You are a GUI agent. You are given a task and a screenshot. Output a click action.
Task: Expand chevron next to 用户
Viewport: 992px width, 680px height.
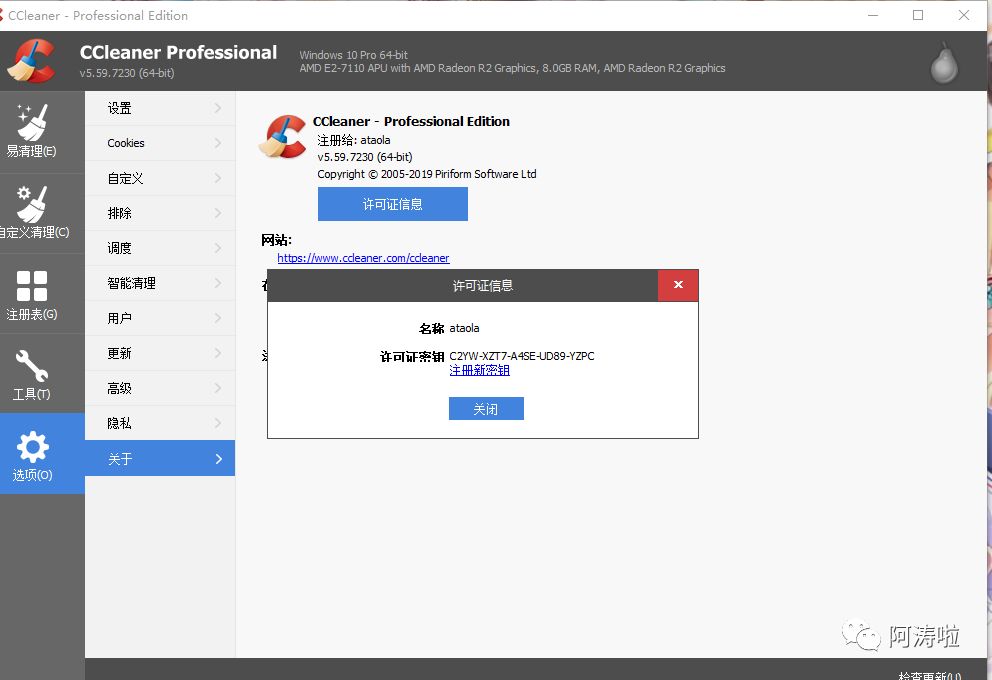tap(218, 318)
